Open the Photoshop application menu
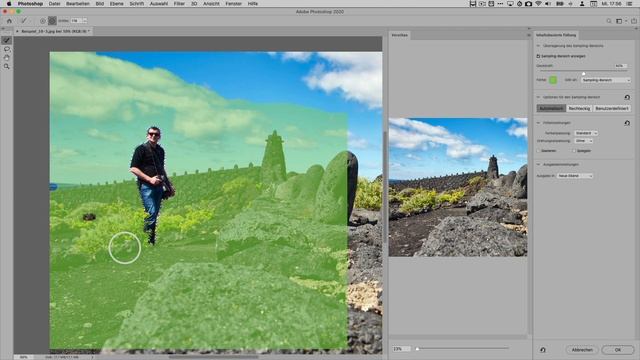Screen dimensions: 640x360 30,4
